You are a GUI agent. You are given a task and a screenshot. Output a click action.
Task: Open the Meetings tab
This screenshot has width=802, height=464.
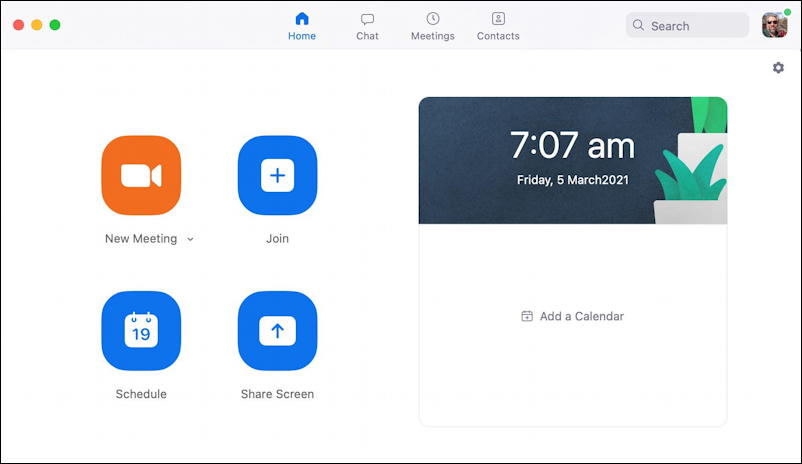(x=433, y=27)
